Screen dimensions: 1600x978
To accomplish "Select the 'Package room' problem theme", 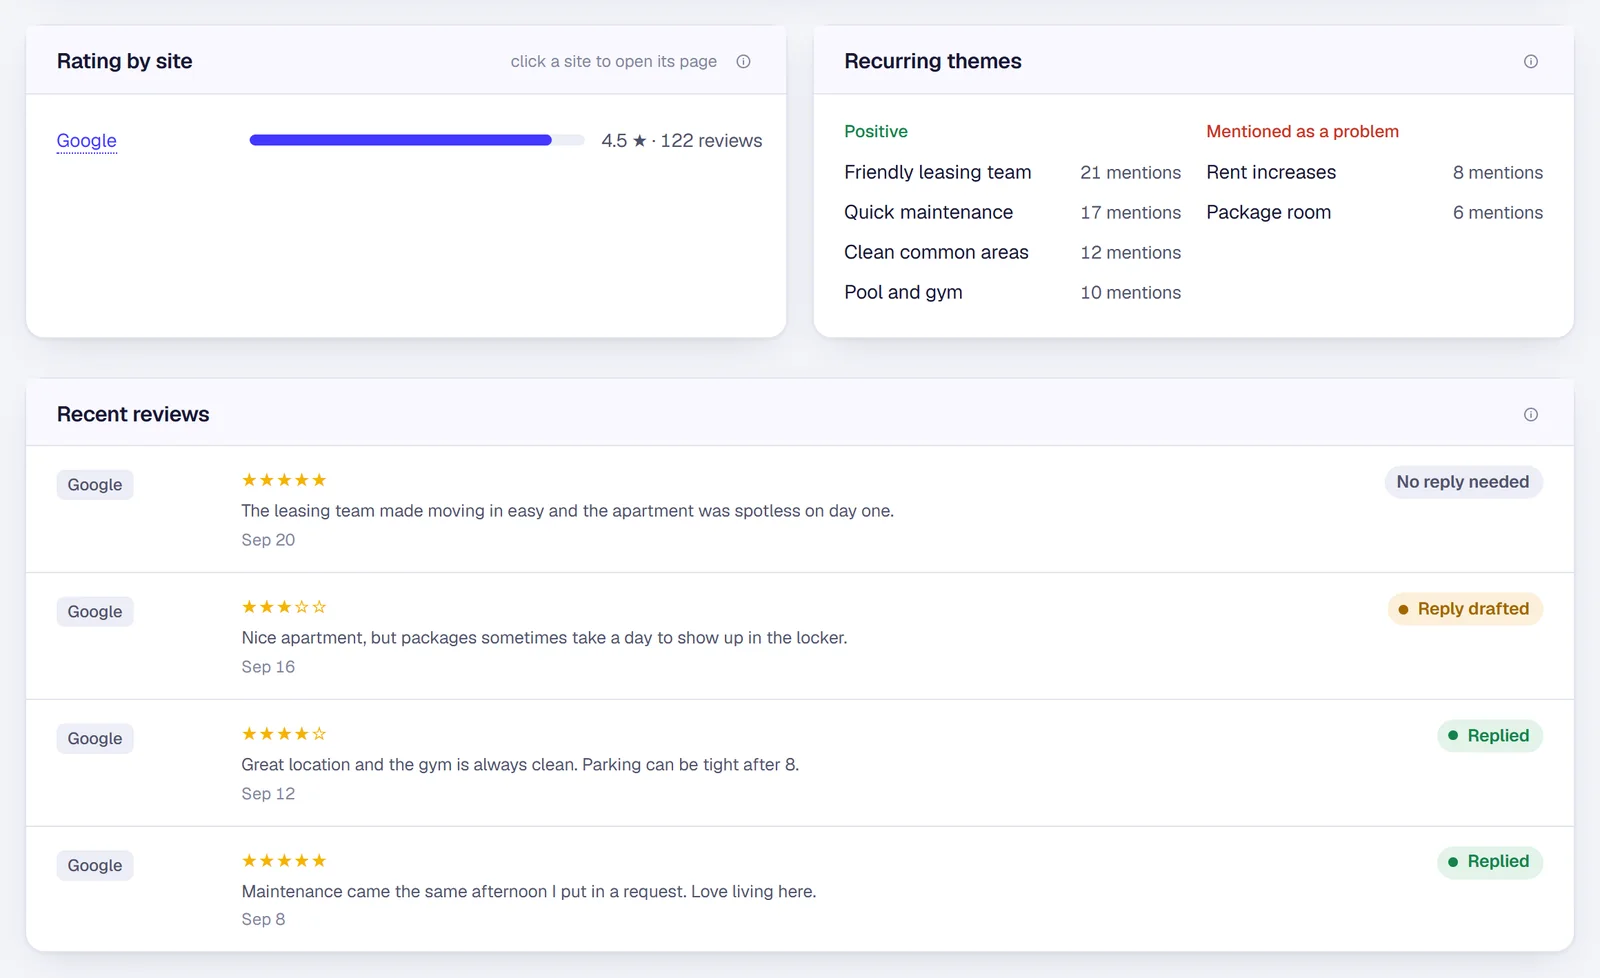I will [1268, 212].
